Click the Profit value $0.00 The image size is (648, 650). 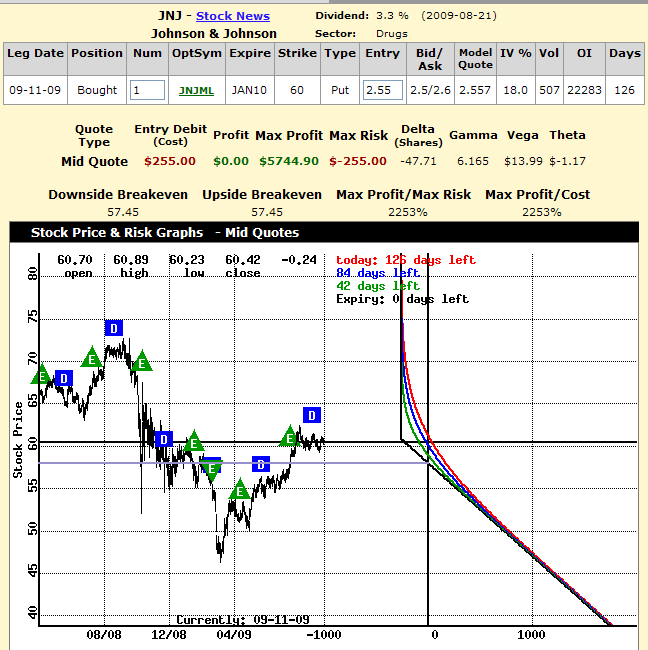click(231, 161)
